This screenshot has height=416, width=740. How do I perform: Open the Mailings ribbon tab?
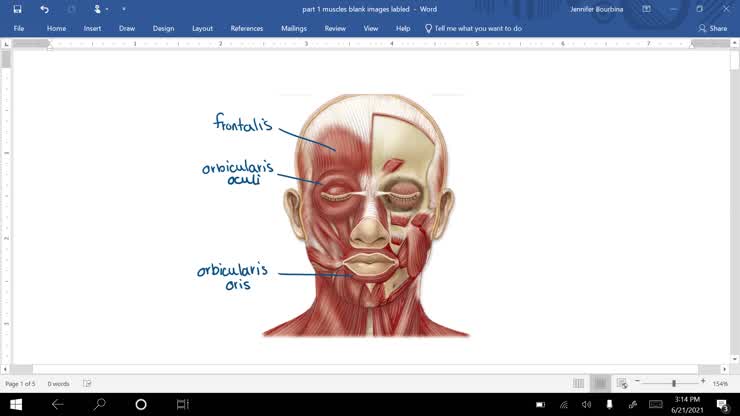click(x=294, y=28)
